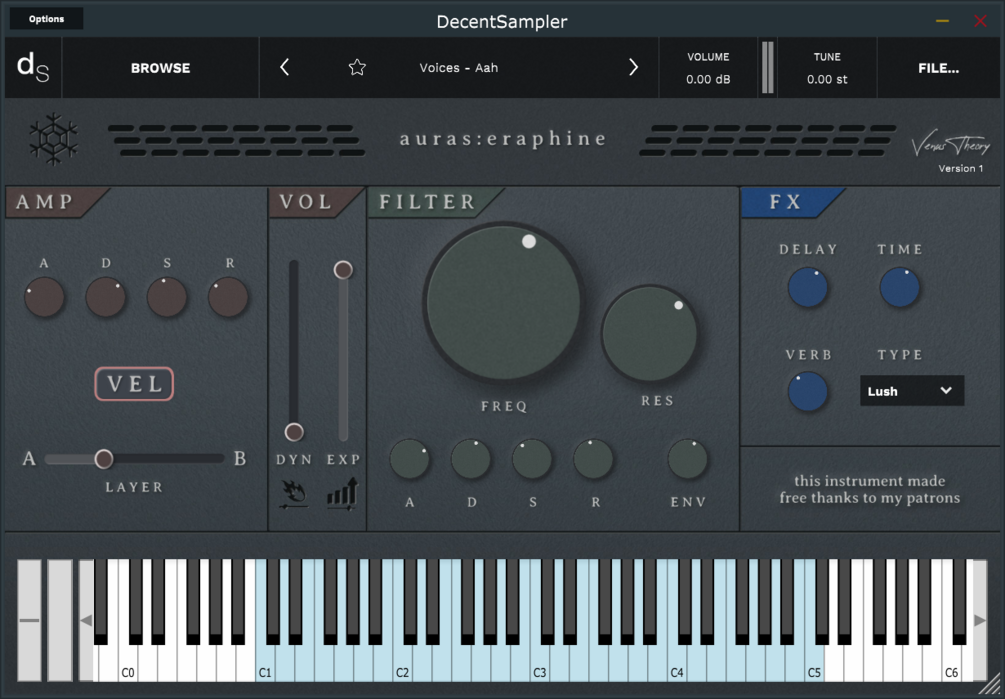Favorite the preset with the star icon
Screen dimensions: 1005x699
point(357,67)
